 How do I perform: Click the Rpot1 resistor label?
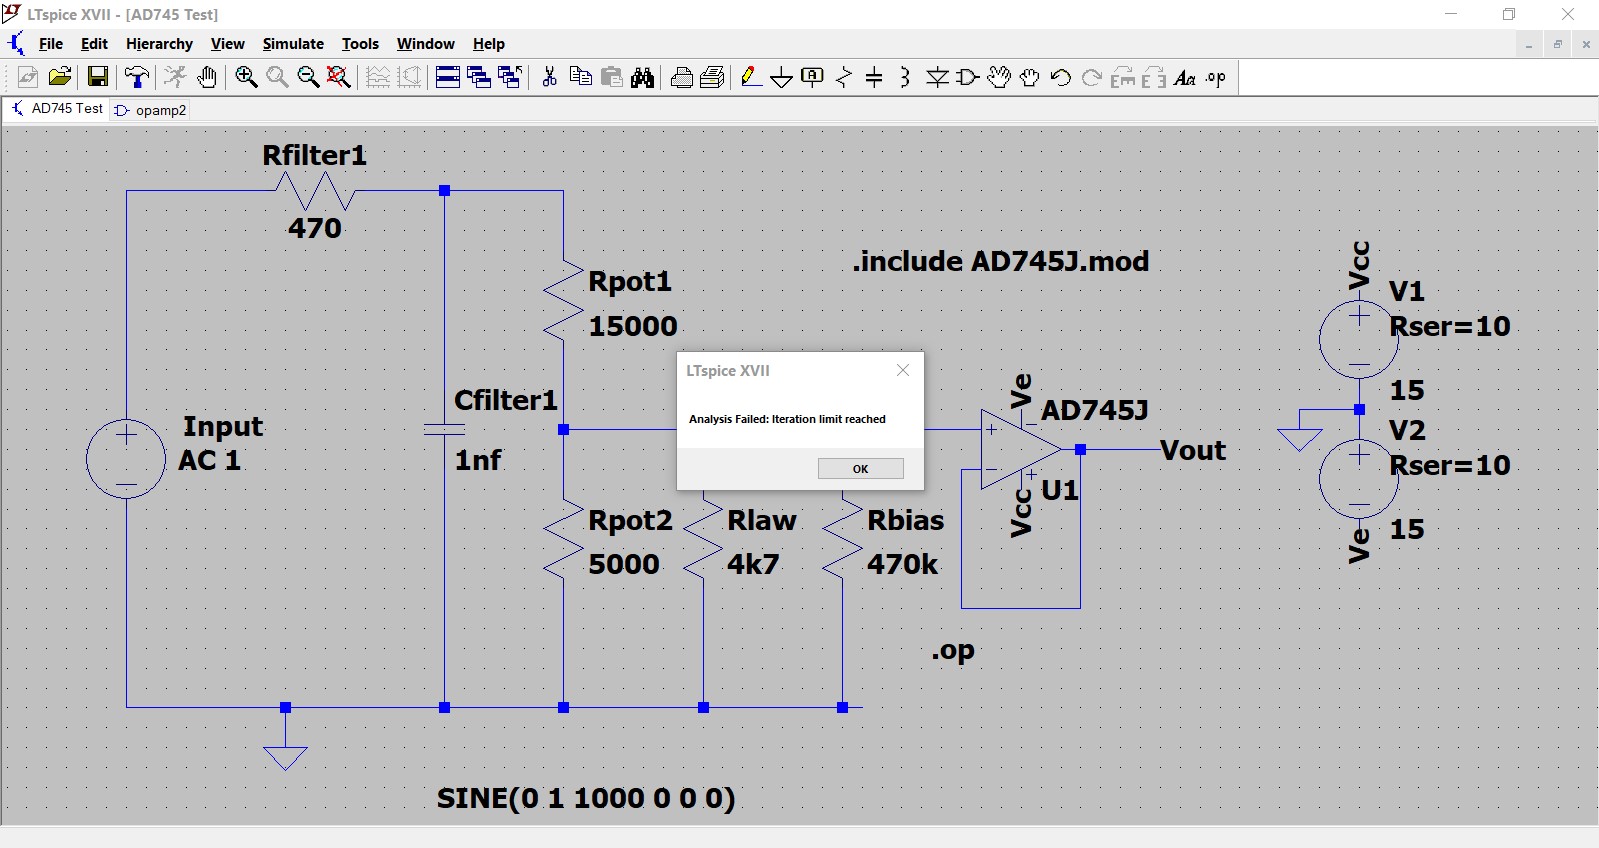(x=630, y=282)
